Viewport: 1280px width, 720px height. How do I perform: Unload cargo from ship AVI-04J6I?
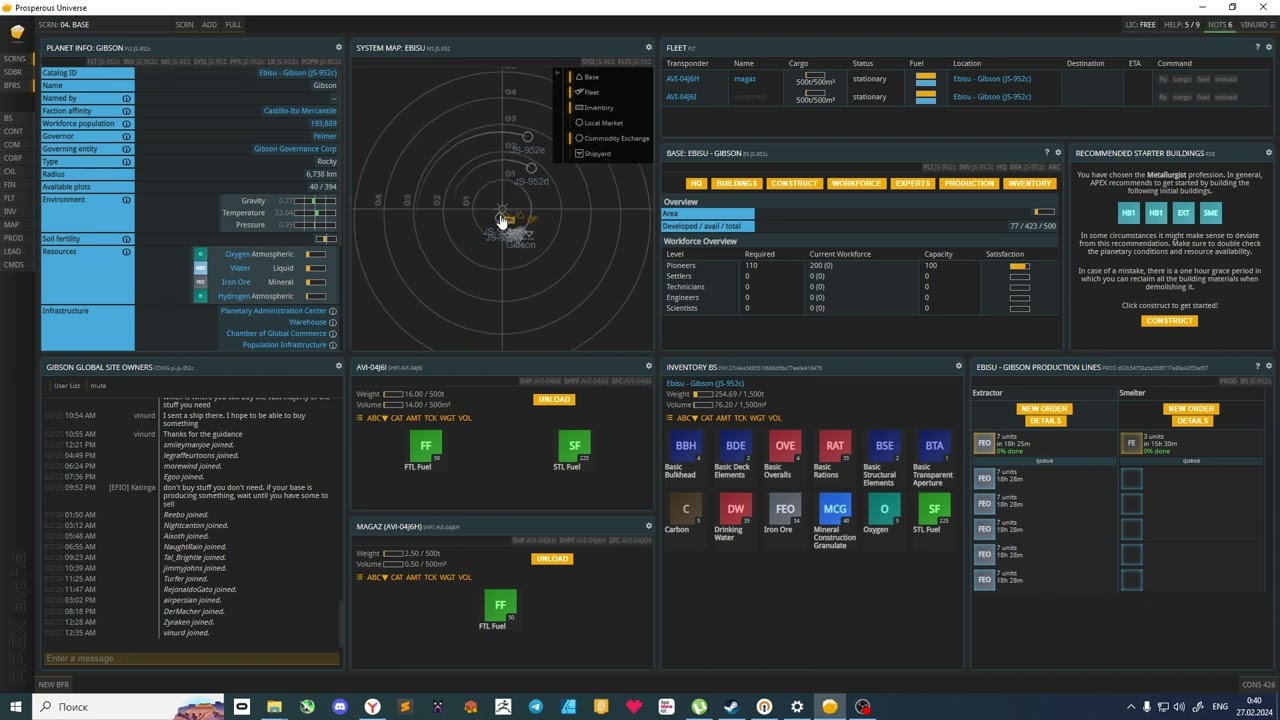click(553, 400)
